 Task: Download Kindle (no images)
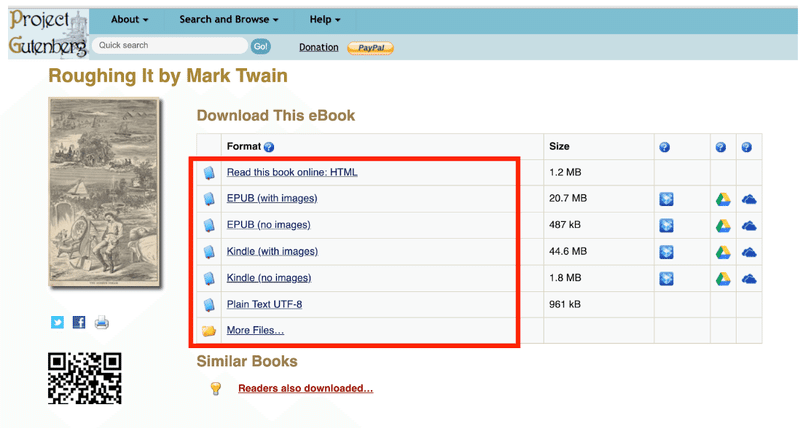269,278
